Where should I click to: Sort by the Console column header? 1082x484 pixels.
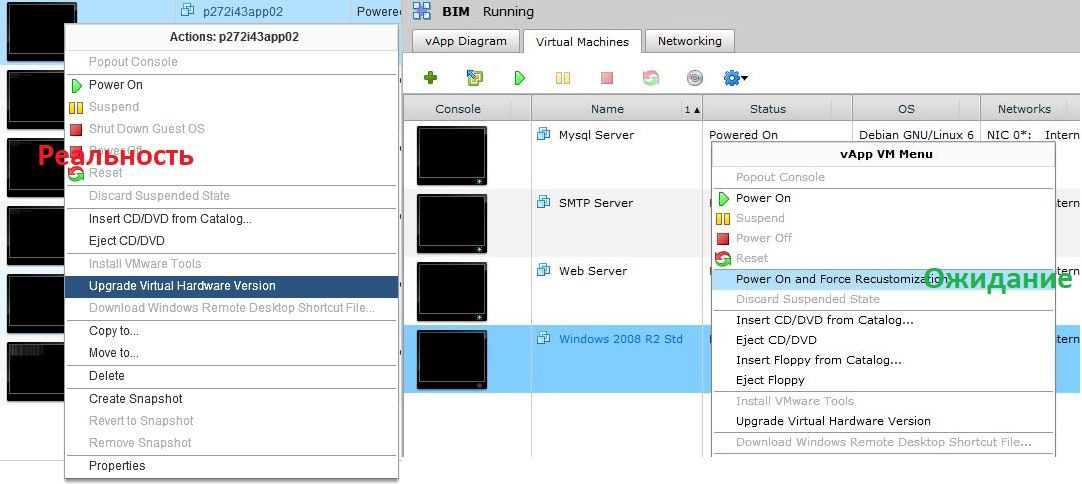458,108
